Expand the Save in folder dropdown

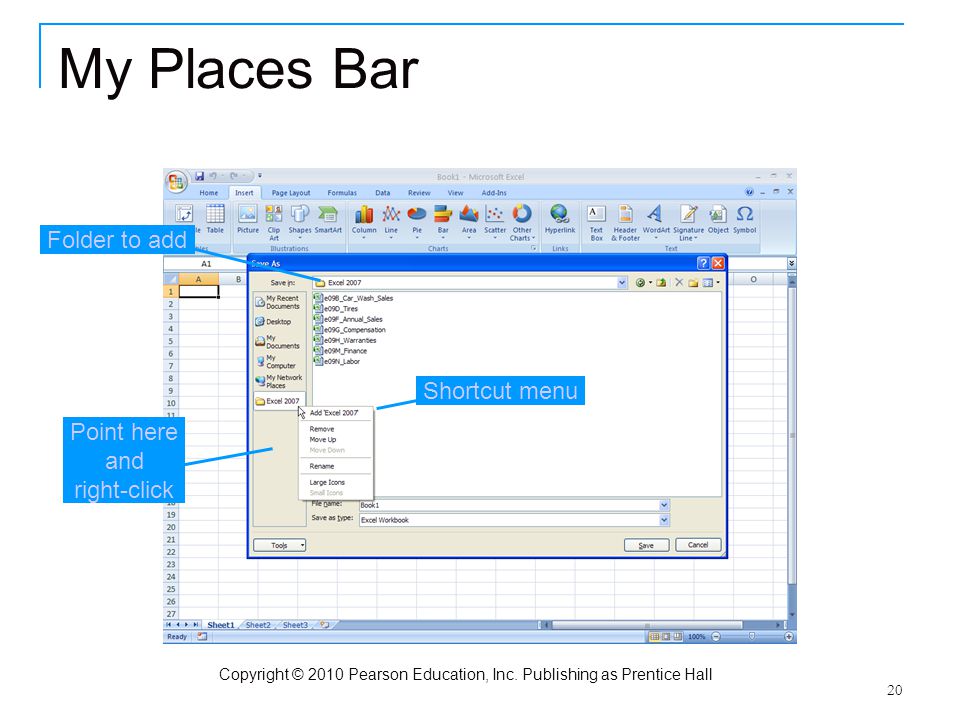(x=621, y=282)
